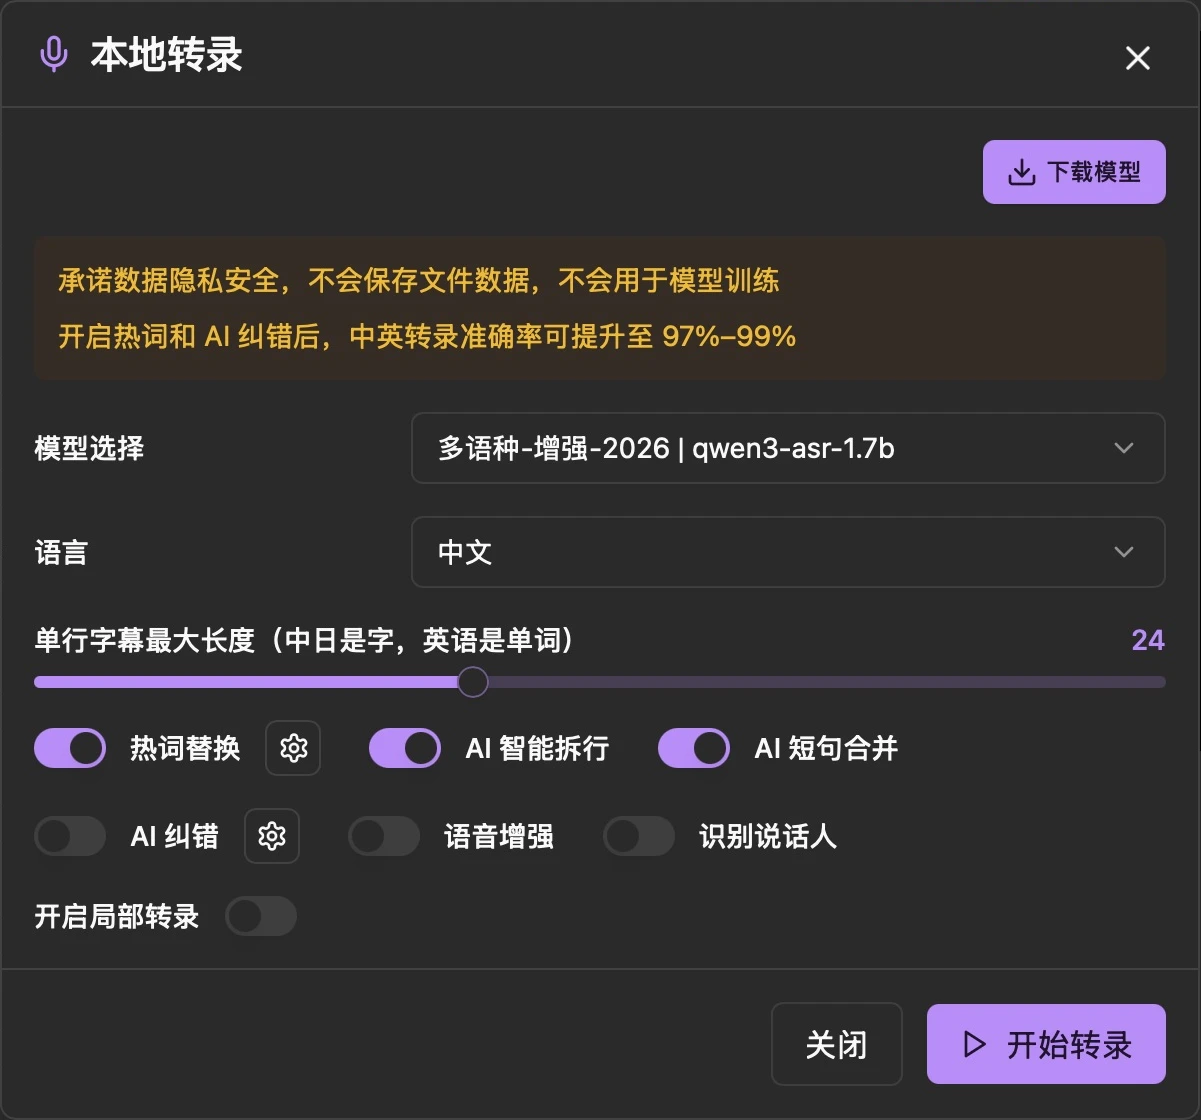Turn off the AI 短句合并 switch
The height and width of the screenshot is (1120, 1201).
click(x=694, y=748)
